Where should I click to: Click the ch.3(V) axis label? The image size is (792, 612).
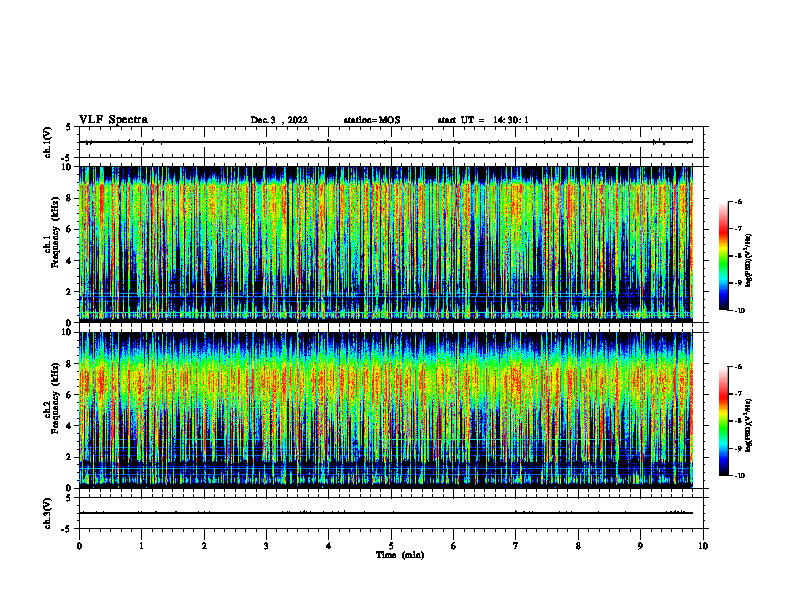[48, 513]
